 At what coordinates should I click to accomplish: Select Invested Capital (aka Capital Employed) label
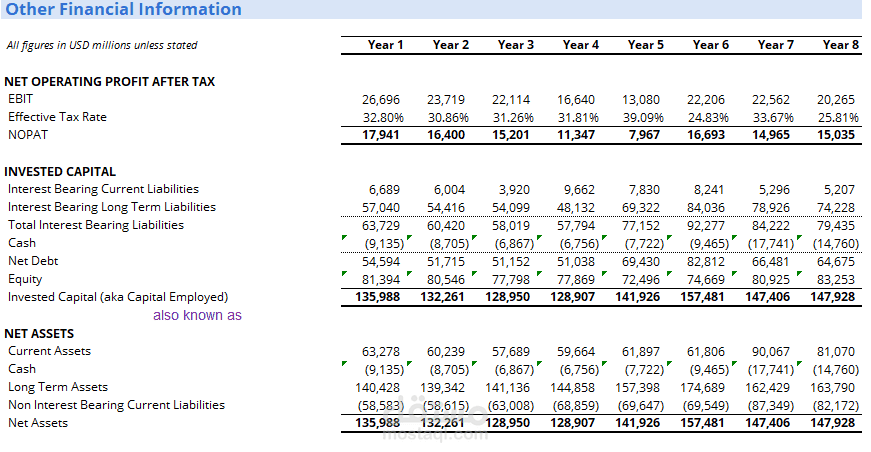pos(118,297)
